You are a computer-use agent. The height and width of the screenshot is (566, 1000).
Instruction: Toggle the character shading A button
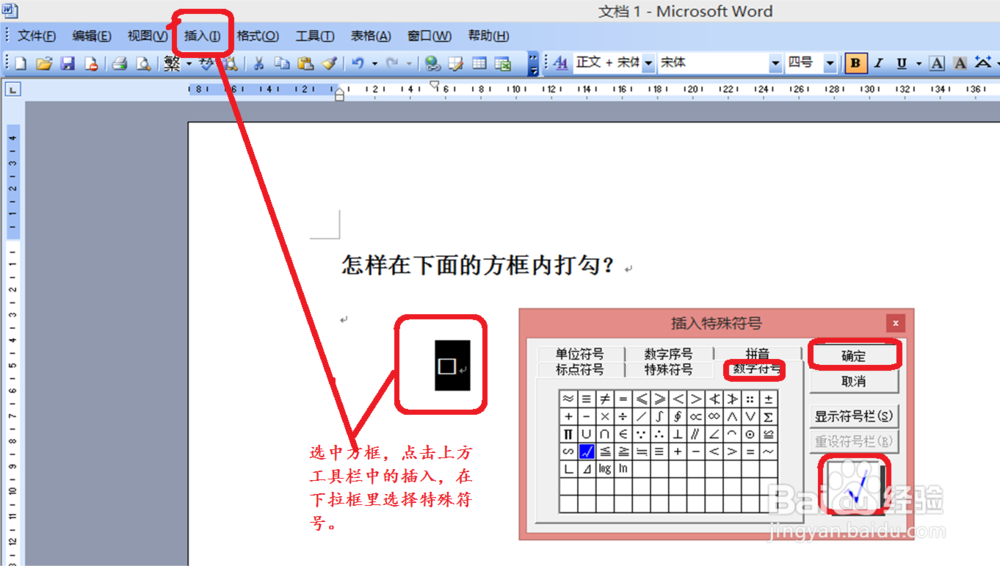pyautogui.click(x=959, y=63)
